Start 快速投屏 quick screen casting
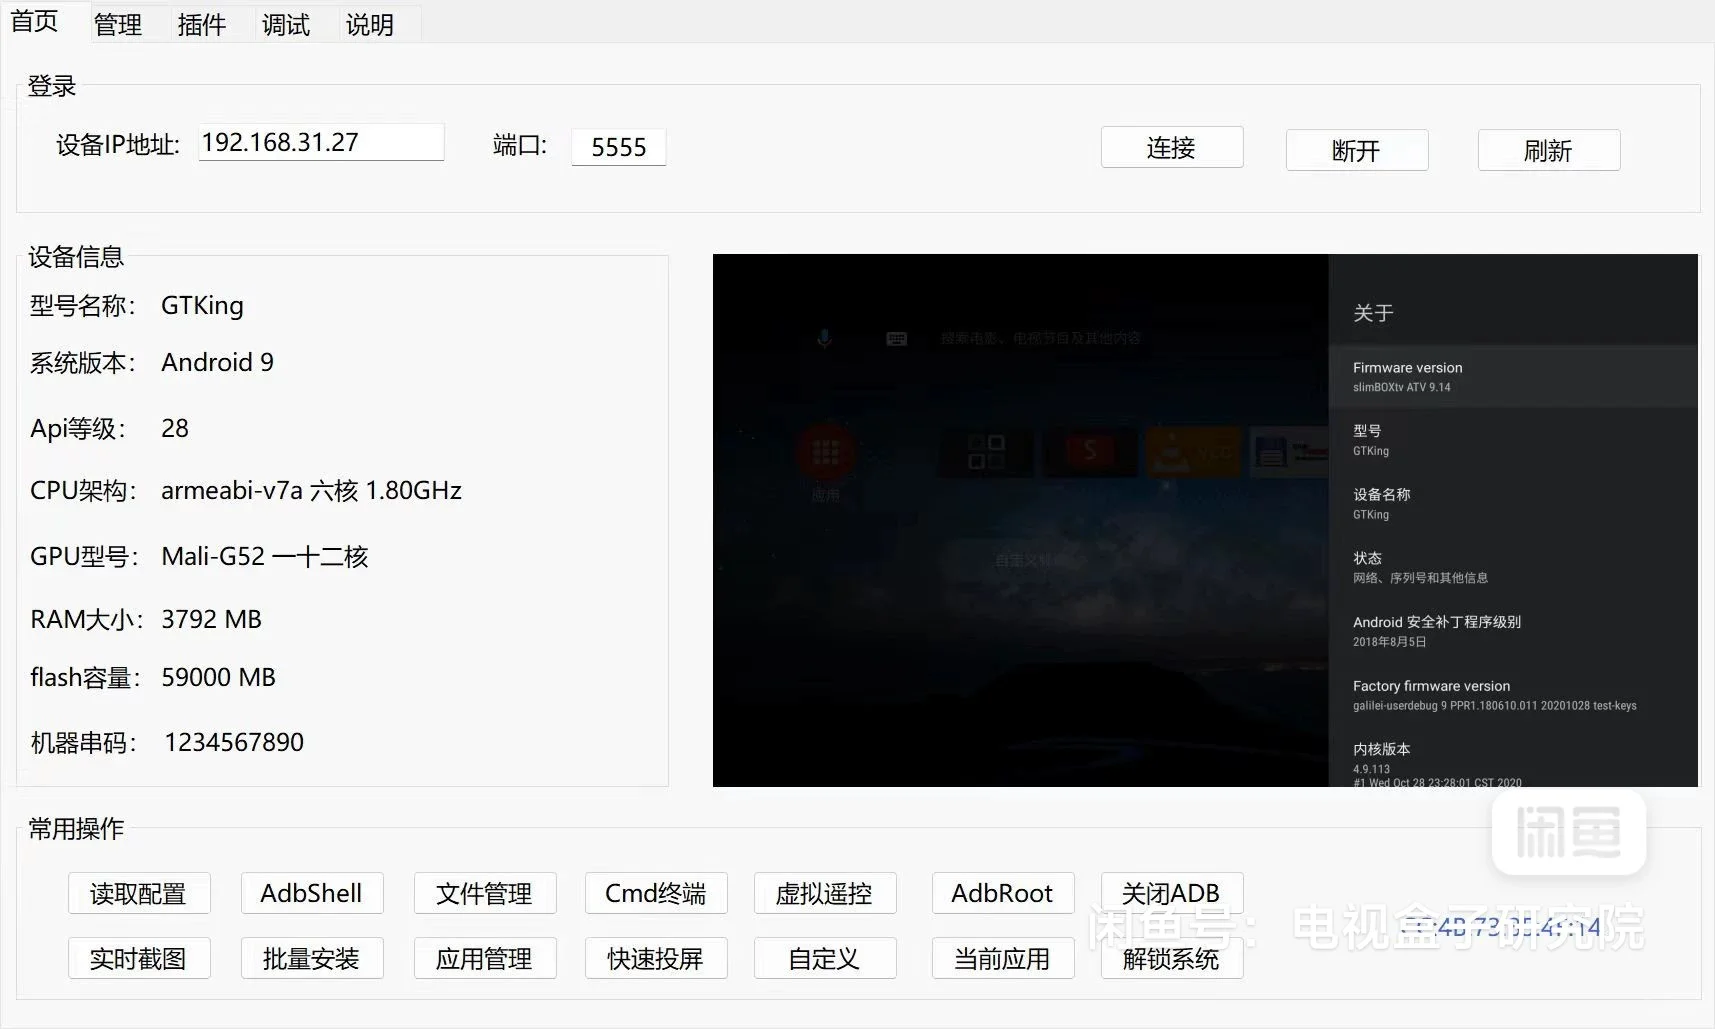 (x=655, y=958)
